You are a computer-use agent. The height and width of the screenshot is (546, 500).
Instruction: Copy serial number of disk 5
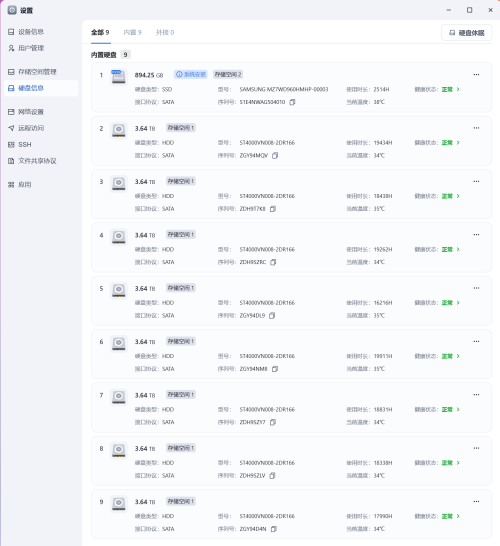pos(272,315)
